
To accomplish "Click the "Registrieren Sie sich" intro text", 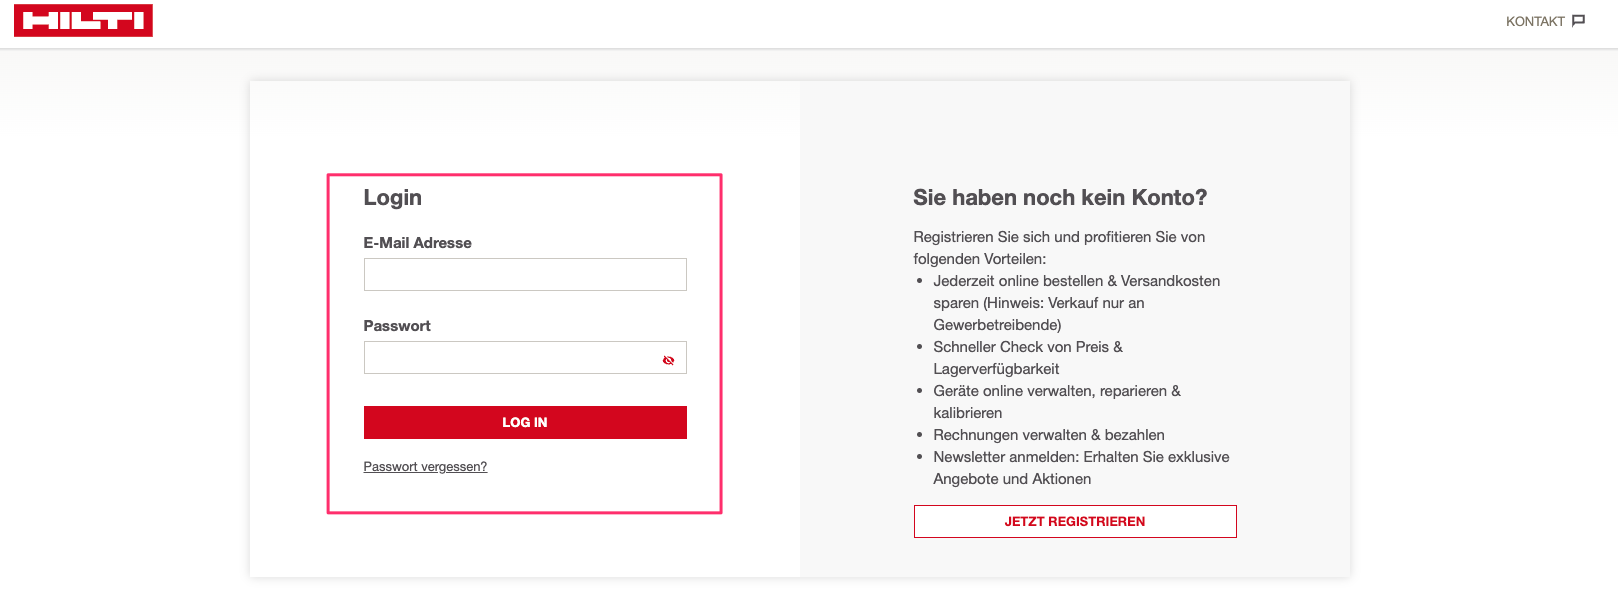I will pyautogui.click(x=1059, y=248).
